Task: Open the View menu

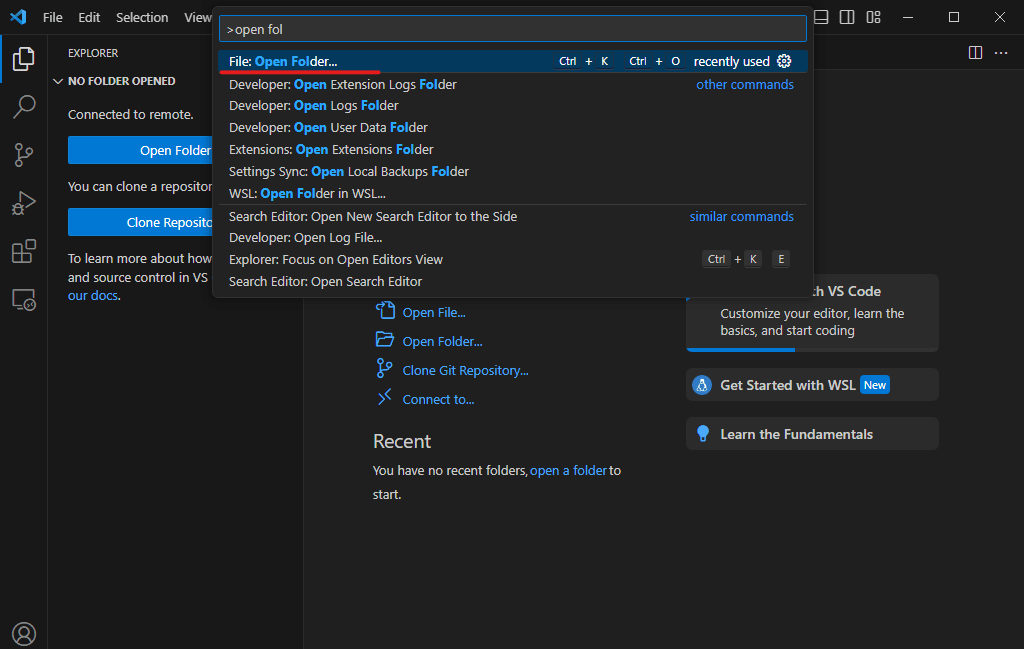Action: pos(197,18)
